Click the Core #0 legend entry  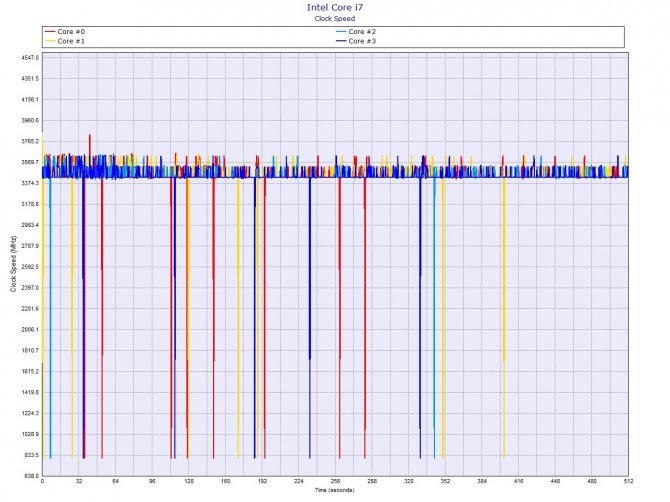65,32
